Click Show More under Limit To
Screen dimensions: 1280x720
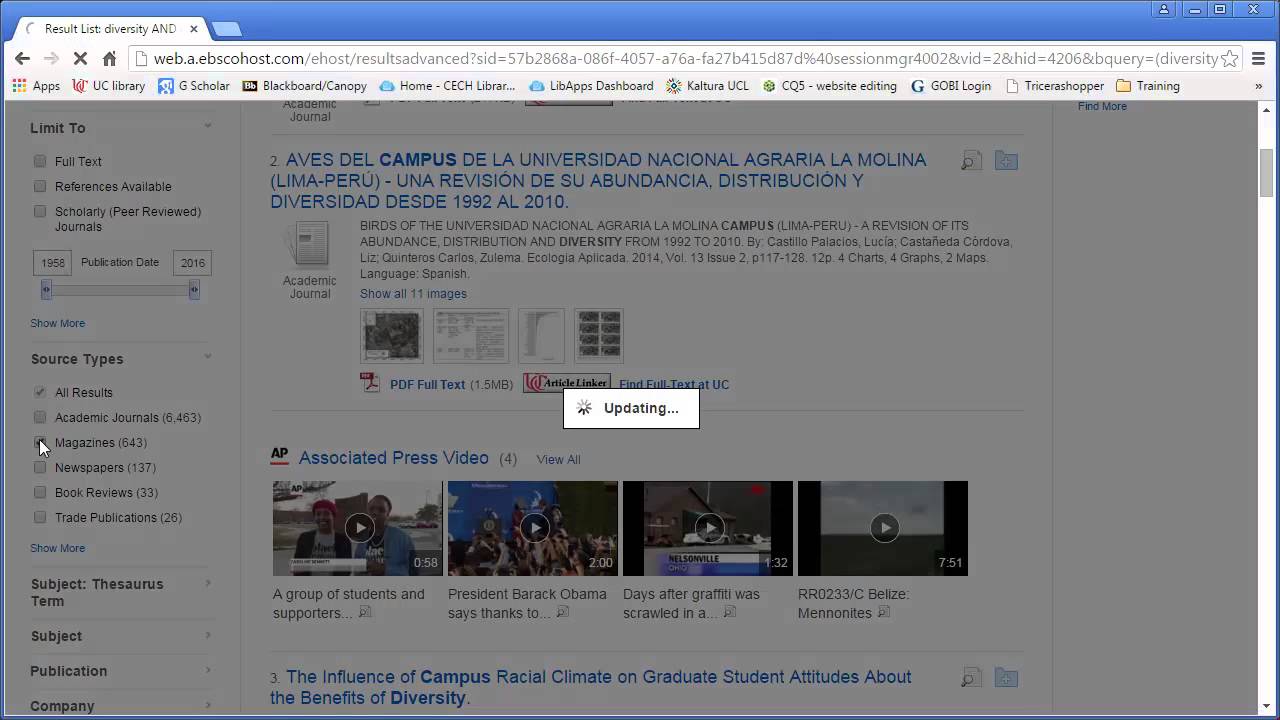pos(57,323)
